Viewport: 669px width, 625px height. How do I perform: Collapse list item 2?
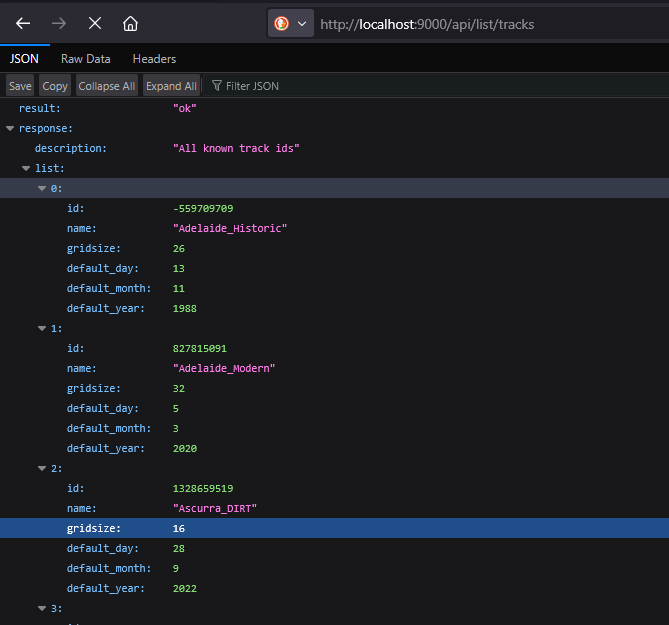point(42,468)
